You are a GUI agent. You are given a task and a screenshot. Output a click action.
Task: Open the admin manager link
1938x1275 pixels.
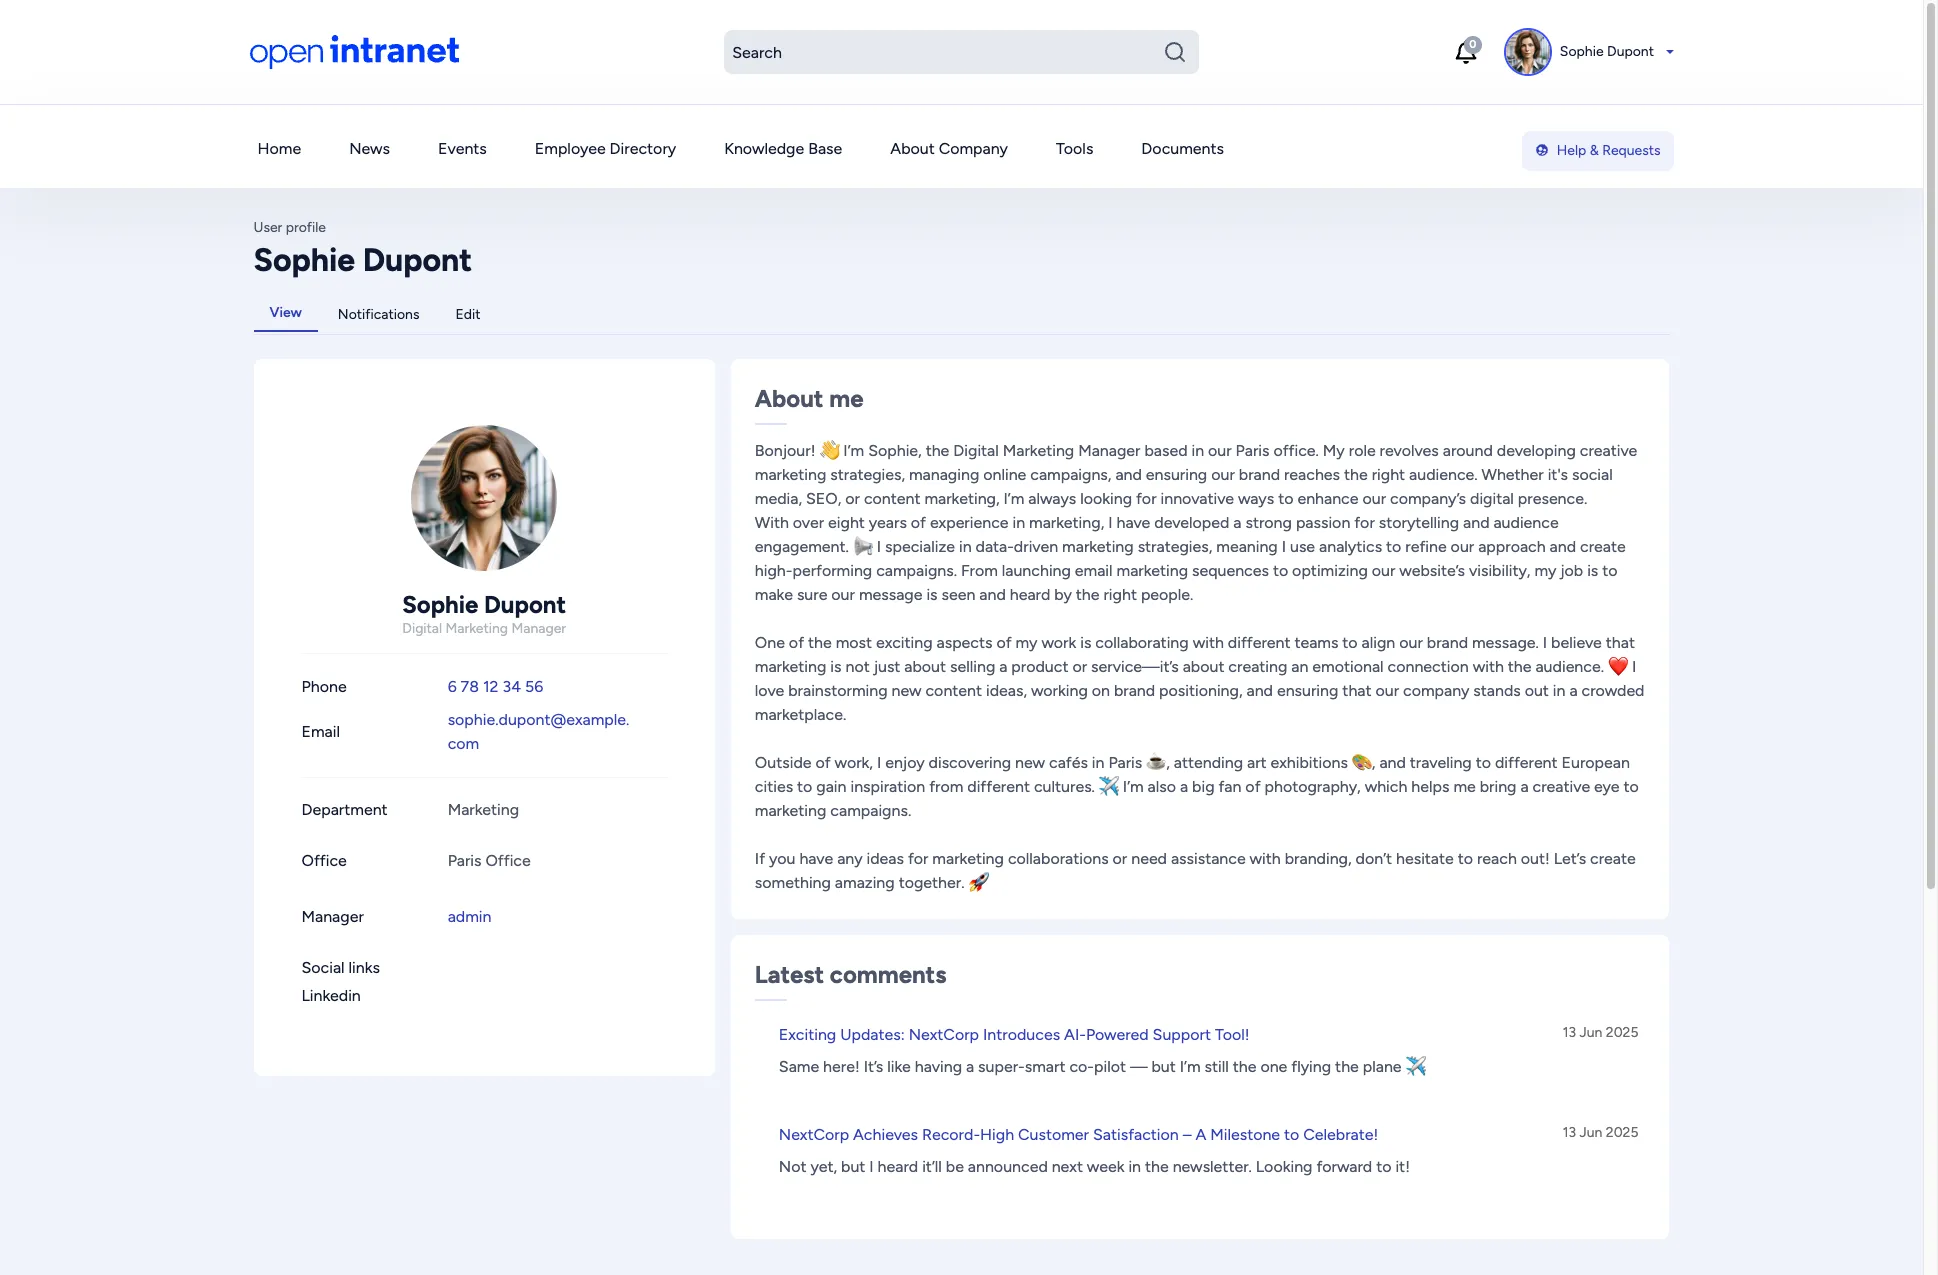pos(469,916)
